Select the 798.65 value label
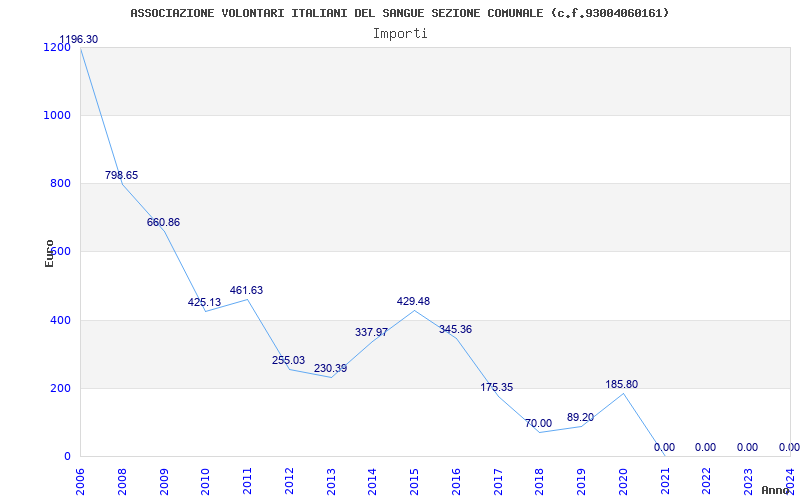This screenshot has height=500, width=800. coord(121,175)
